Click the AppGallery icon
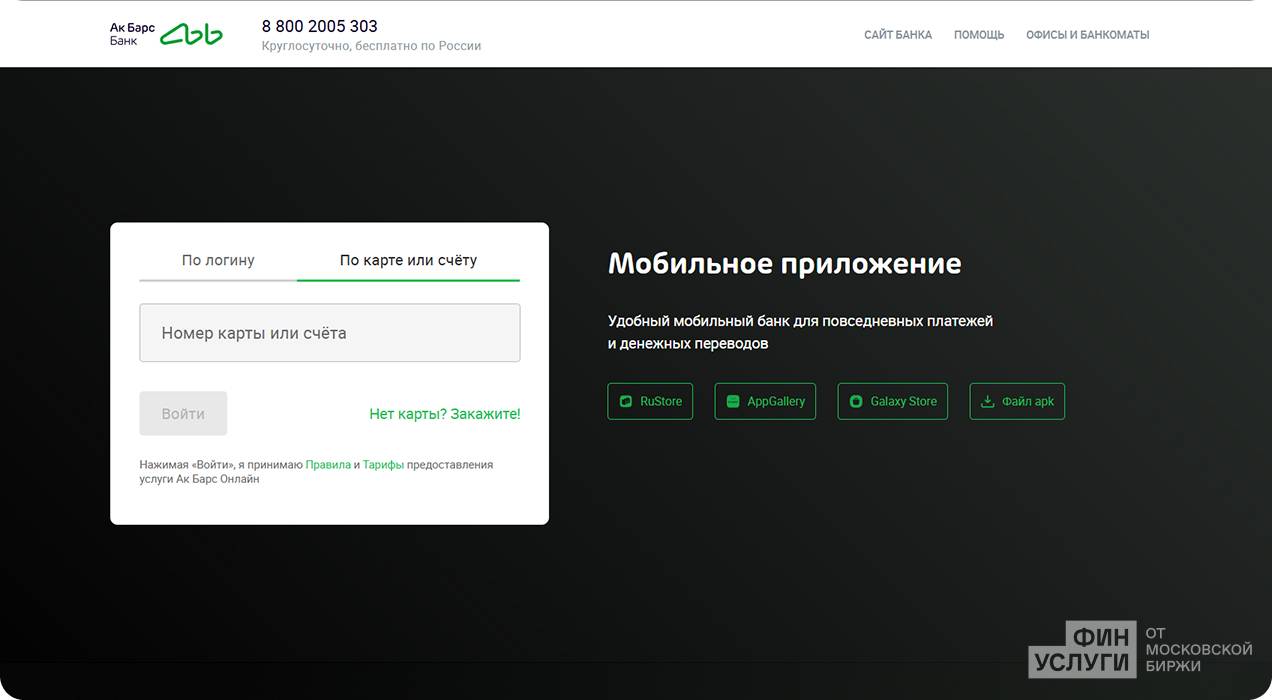Viewport: 1272px width, 700px height. pos(733,401)
